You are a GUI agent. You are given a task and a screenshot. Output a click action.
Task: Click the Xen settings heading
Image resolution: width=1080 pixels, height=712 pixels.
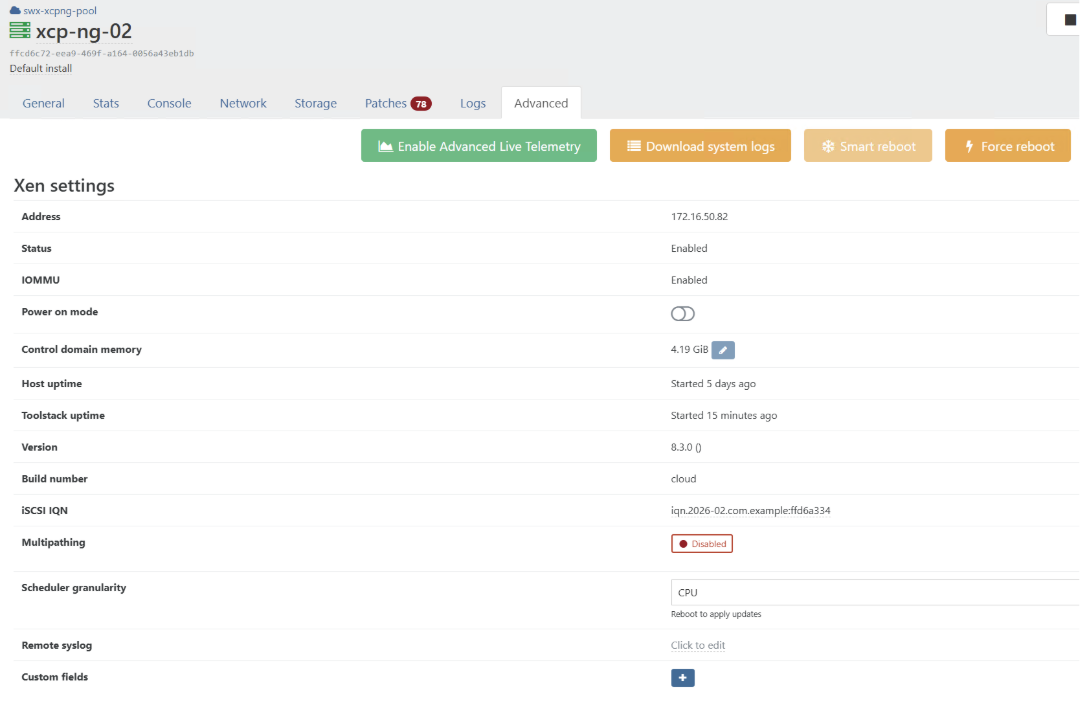[64, 185]
